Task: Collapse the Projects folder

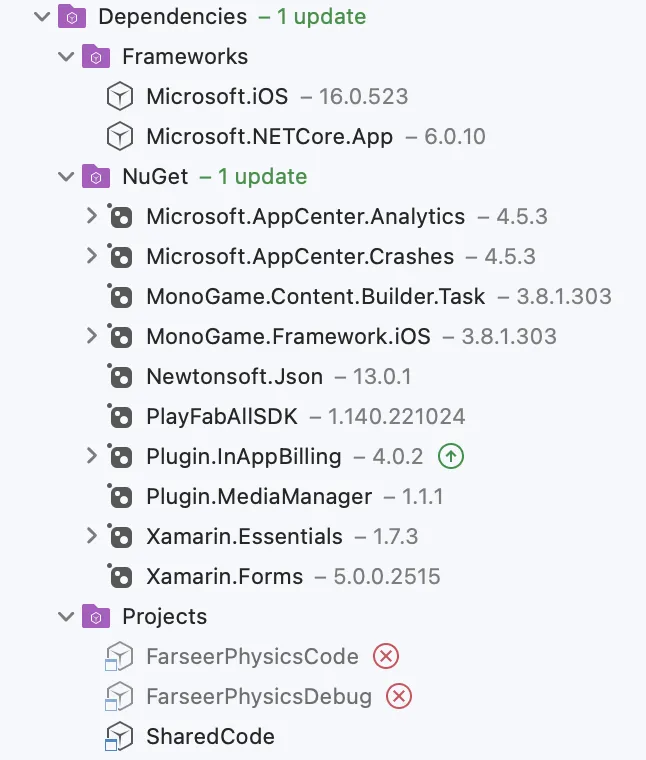Action: click(66, 616)
